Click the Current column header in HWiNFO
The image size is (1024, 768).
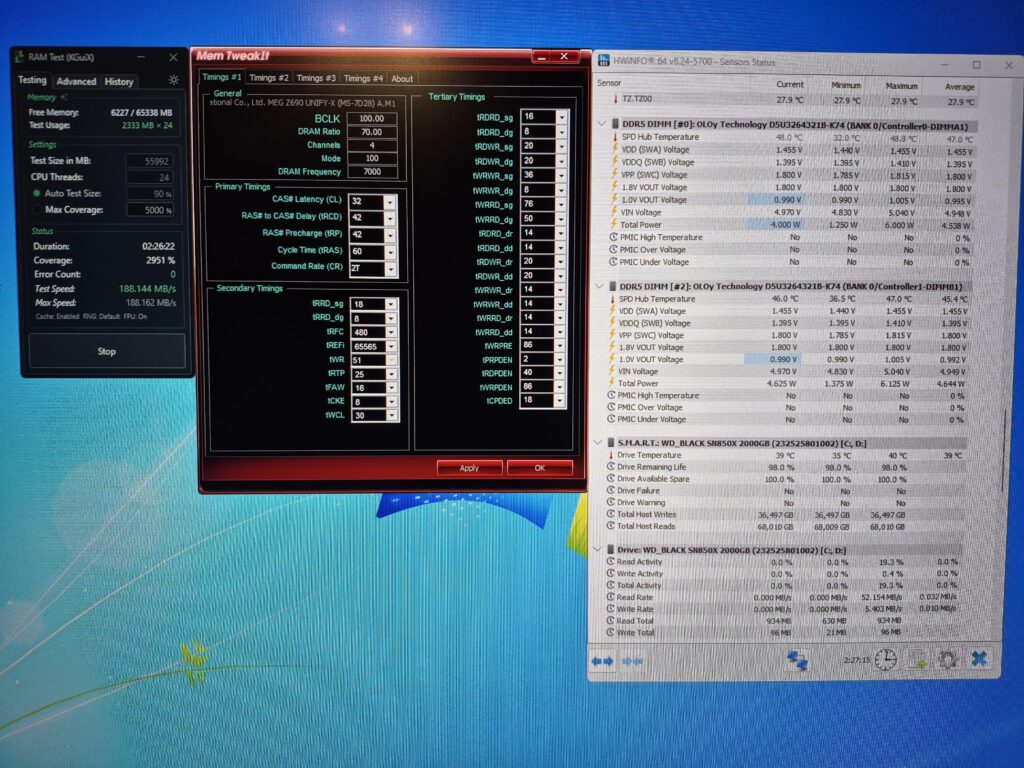click(x=790, y=84)
